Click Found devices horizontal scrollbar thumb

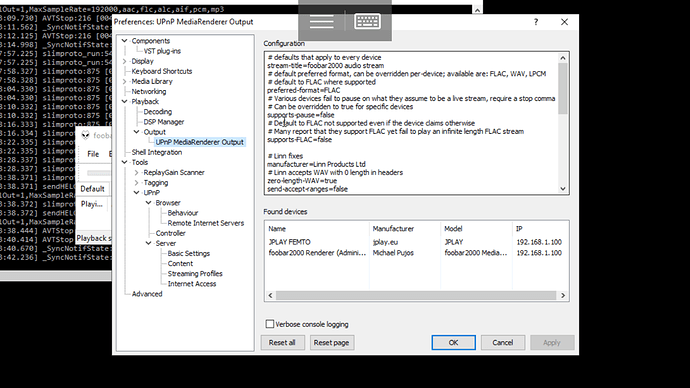(x=416, y=296)
